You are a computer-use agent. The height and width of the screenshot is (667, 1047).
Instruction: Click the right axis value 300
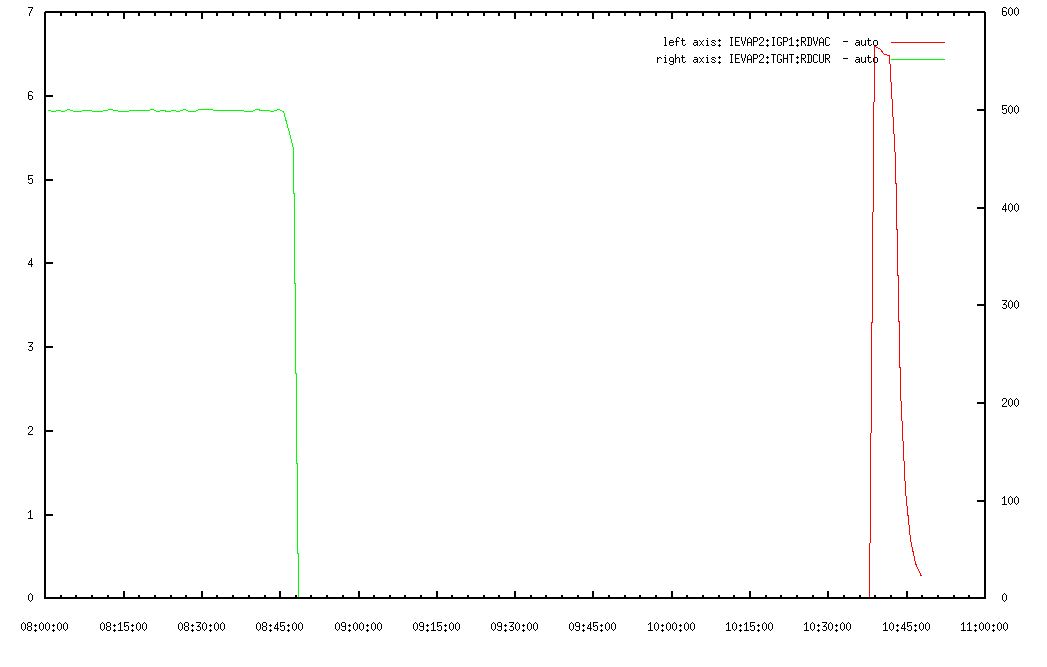(1010, 305)
